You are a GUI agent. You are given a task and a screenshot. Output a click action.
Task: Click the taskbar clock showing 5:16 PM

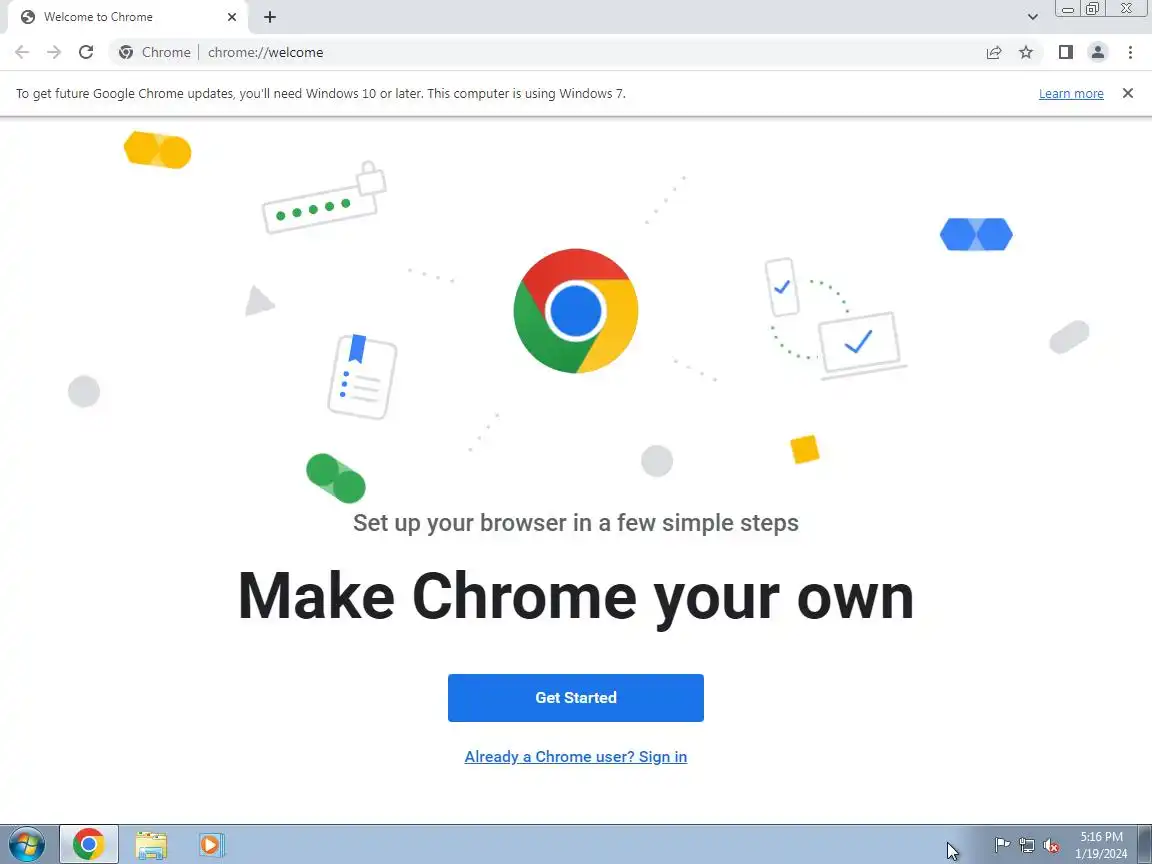pyautogui.click(x=1101, y=845)
